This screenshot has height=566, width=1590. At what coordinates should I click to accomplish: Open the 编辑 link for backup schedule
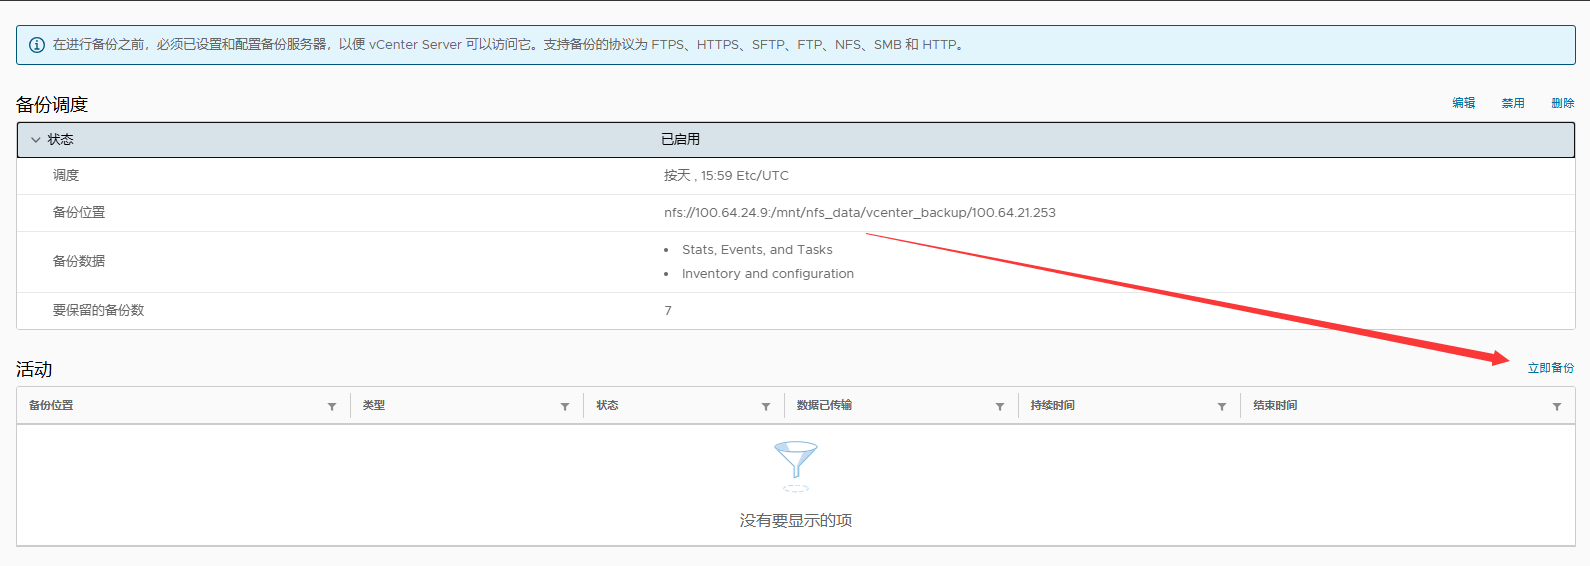pyautogui.click(x=1464, y=103)
